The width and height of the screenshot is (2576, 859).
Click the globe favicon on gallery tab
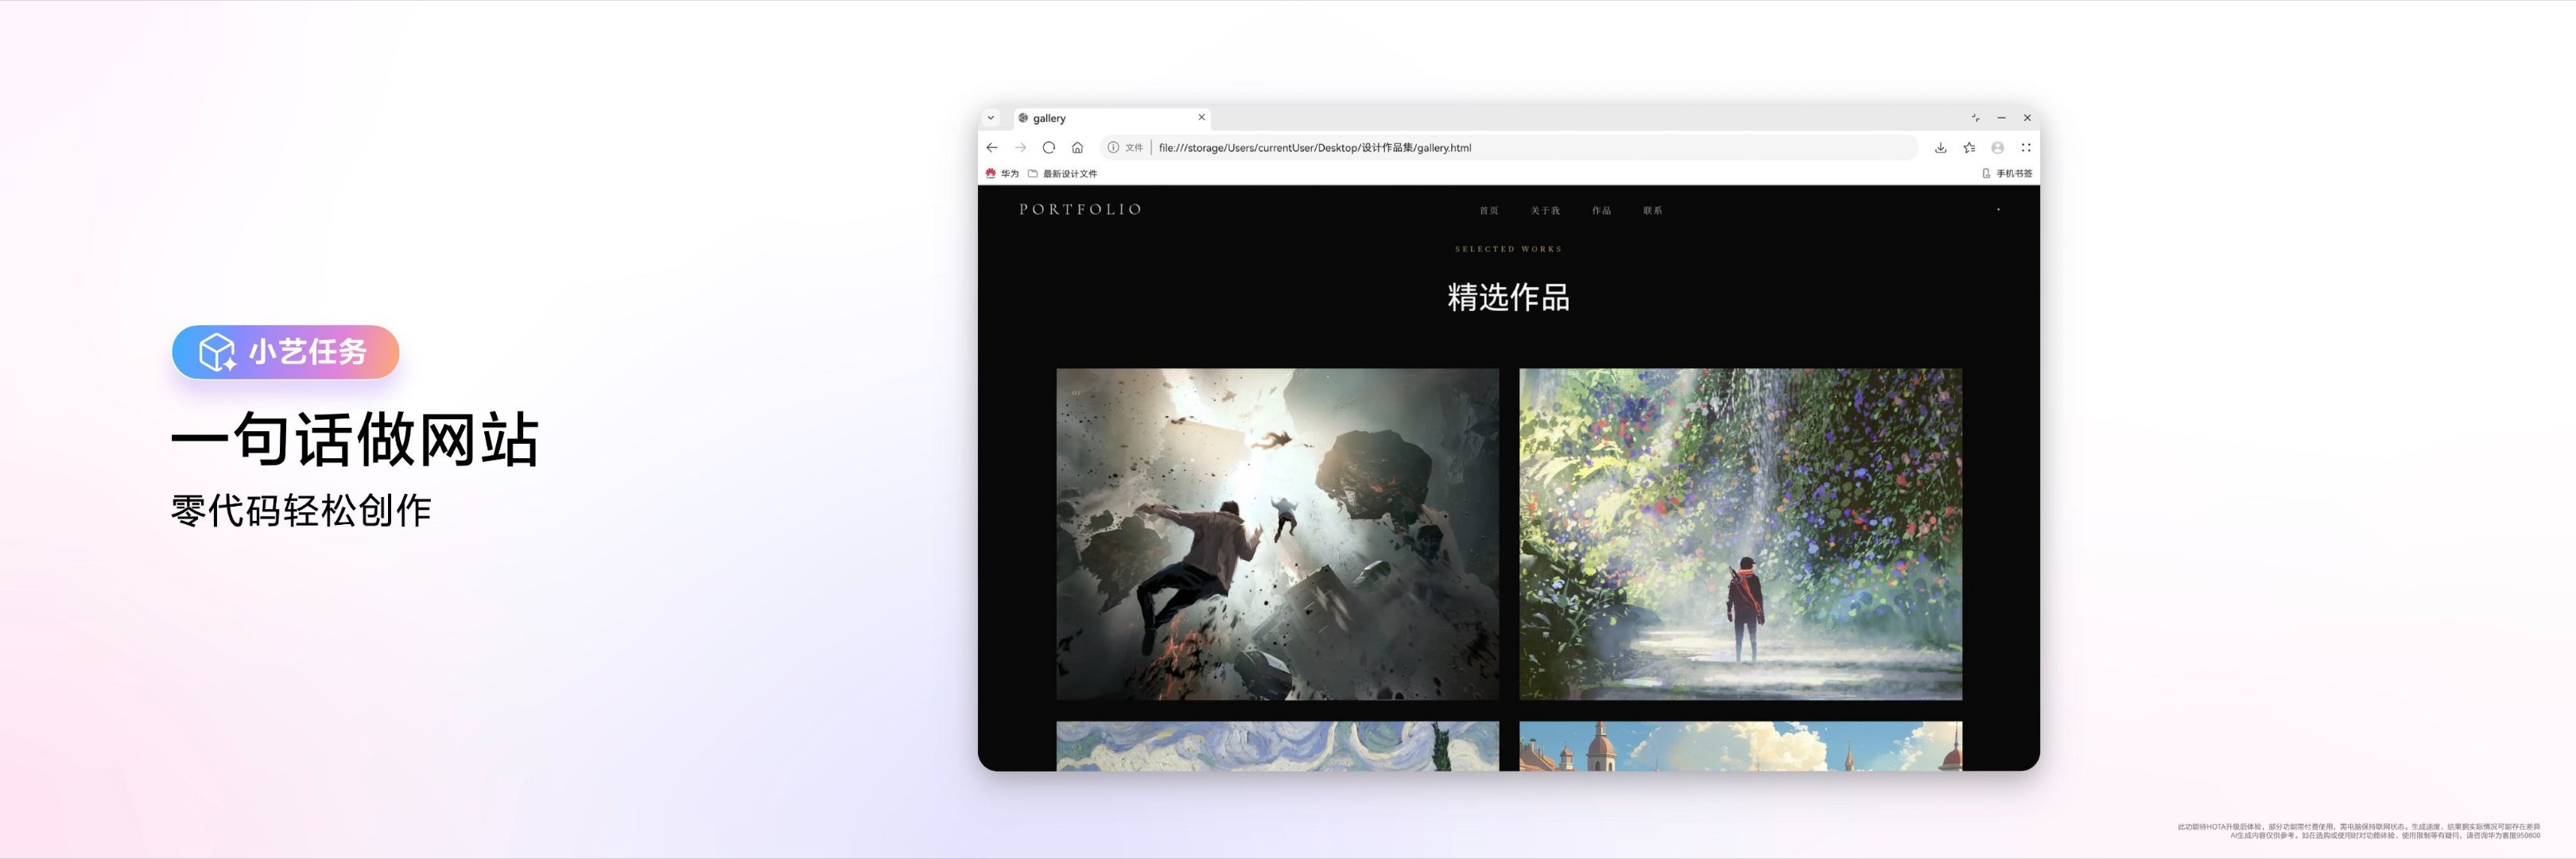[1023, 118]
